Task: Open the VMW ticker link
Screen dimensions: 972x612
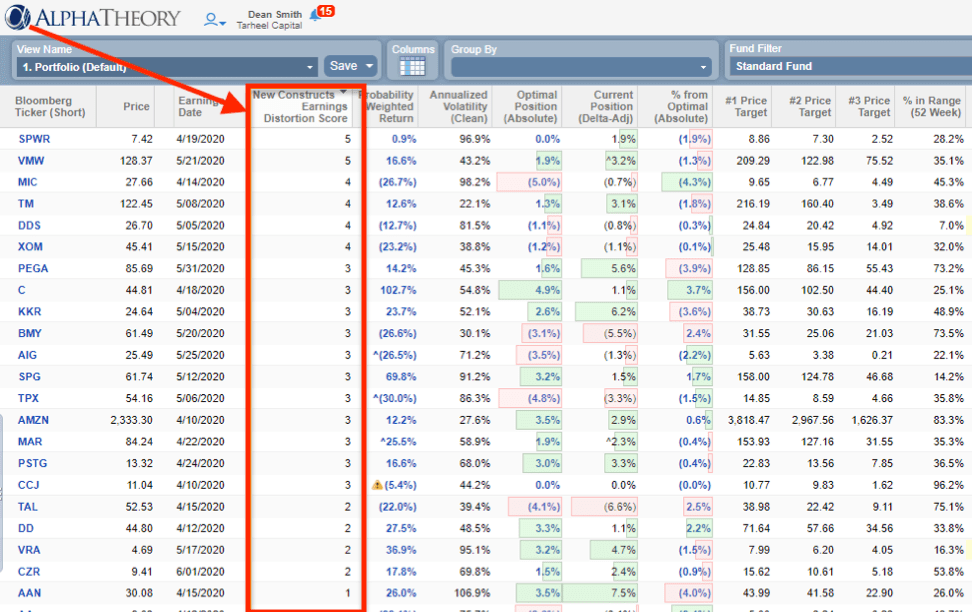Action: [31, 161]
